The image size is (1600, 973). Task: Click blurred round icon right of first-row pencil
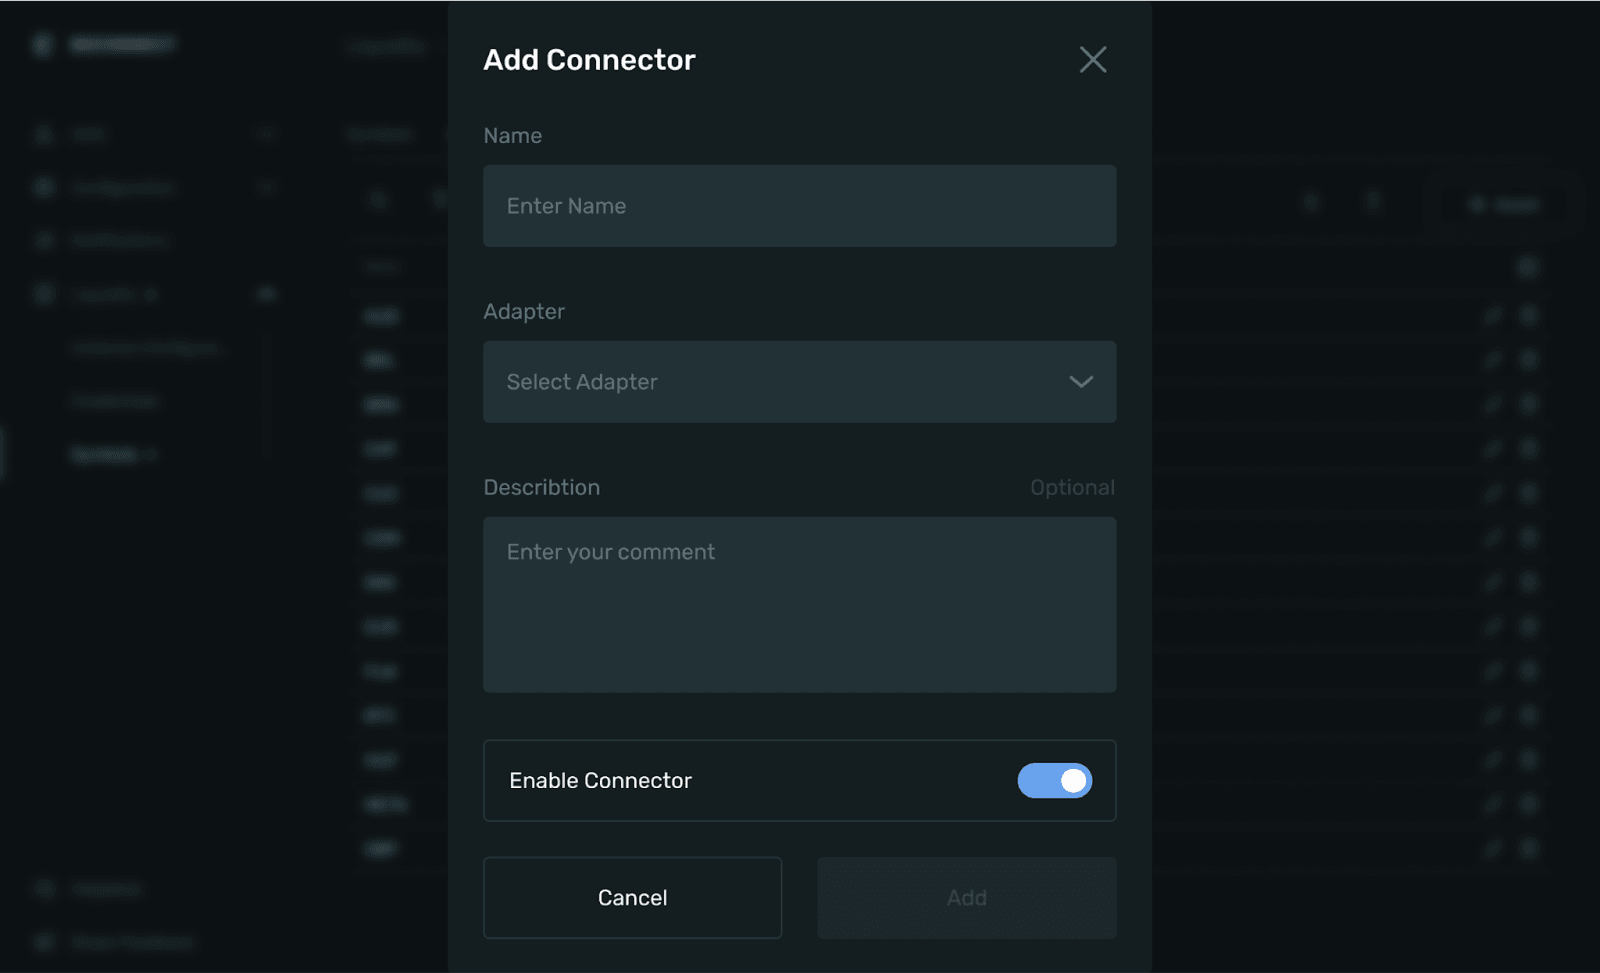click(1528, 316)
